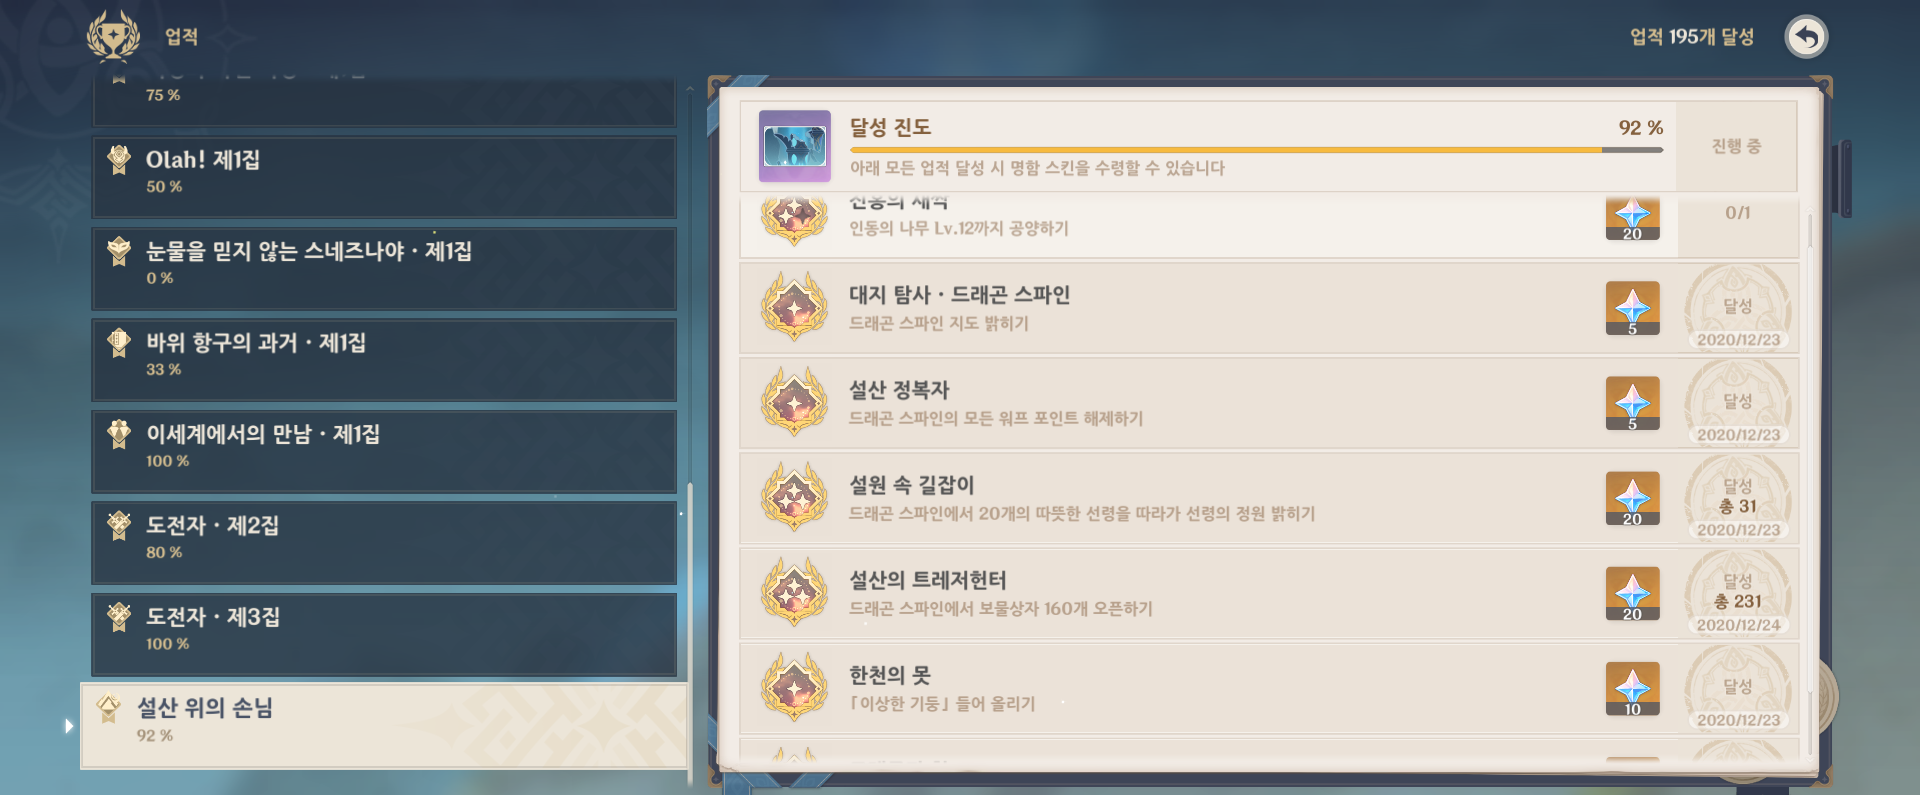Open the 눈물을 믿지 않는 스네즈나야 · 제1집 category
The image size is (1920, 795).
(384, 268)
